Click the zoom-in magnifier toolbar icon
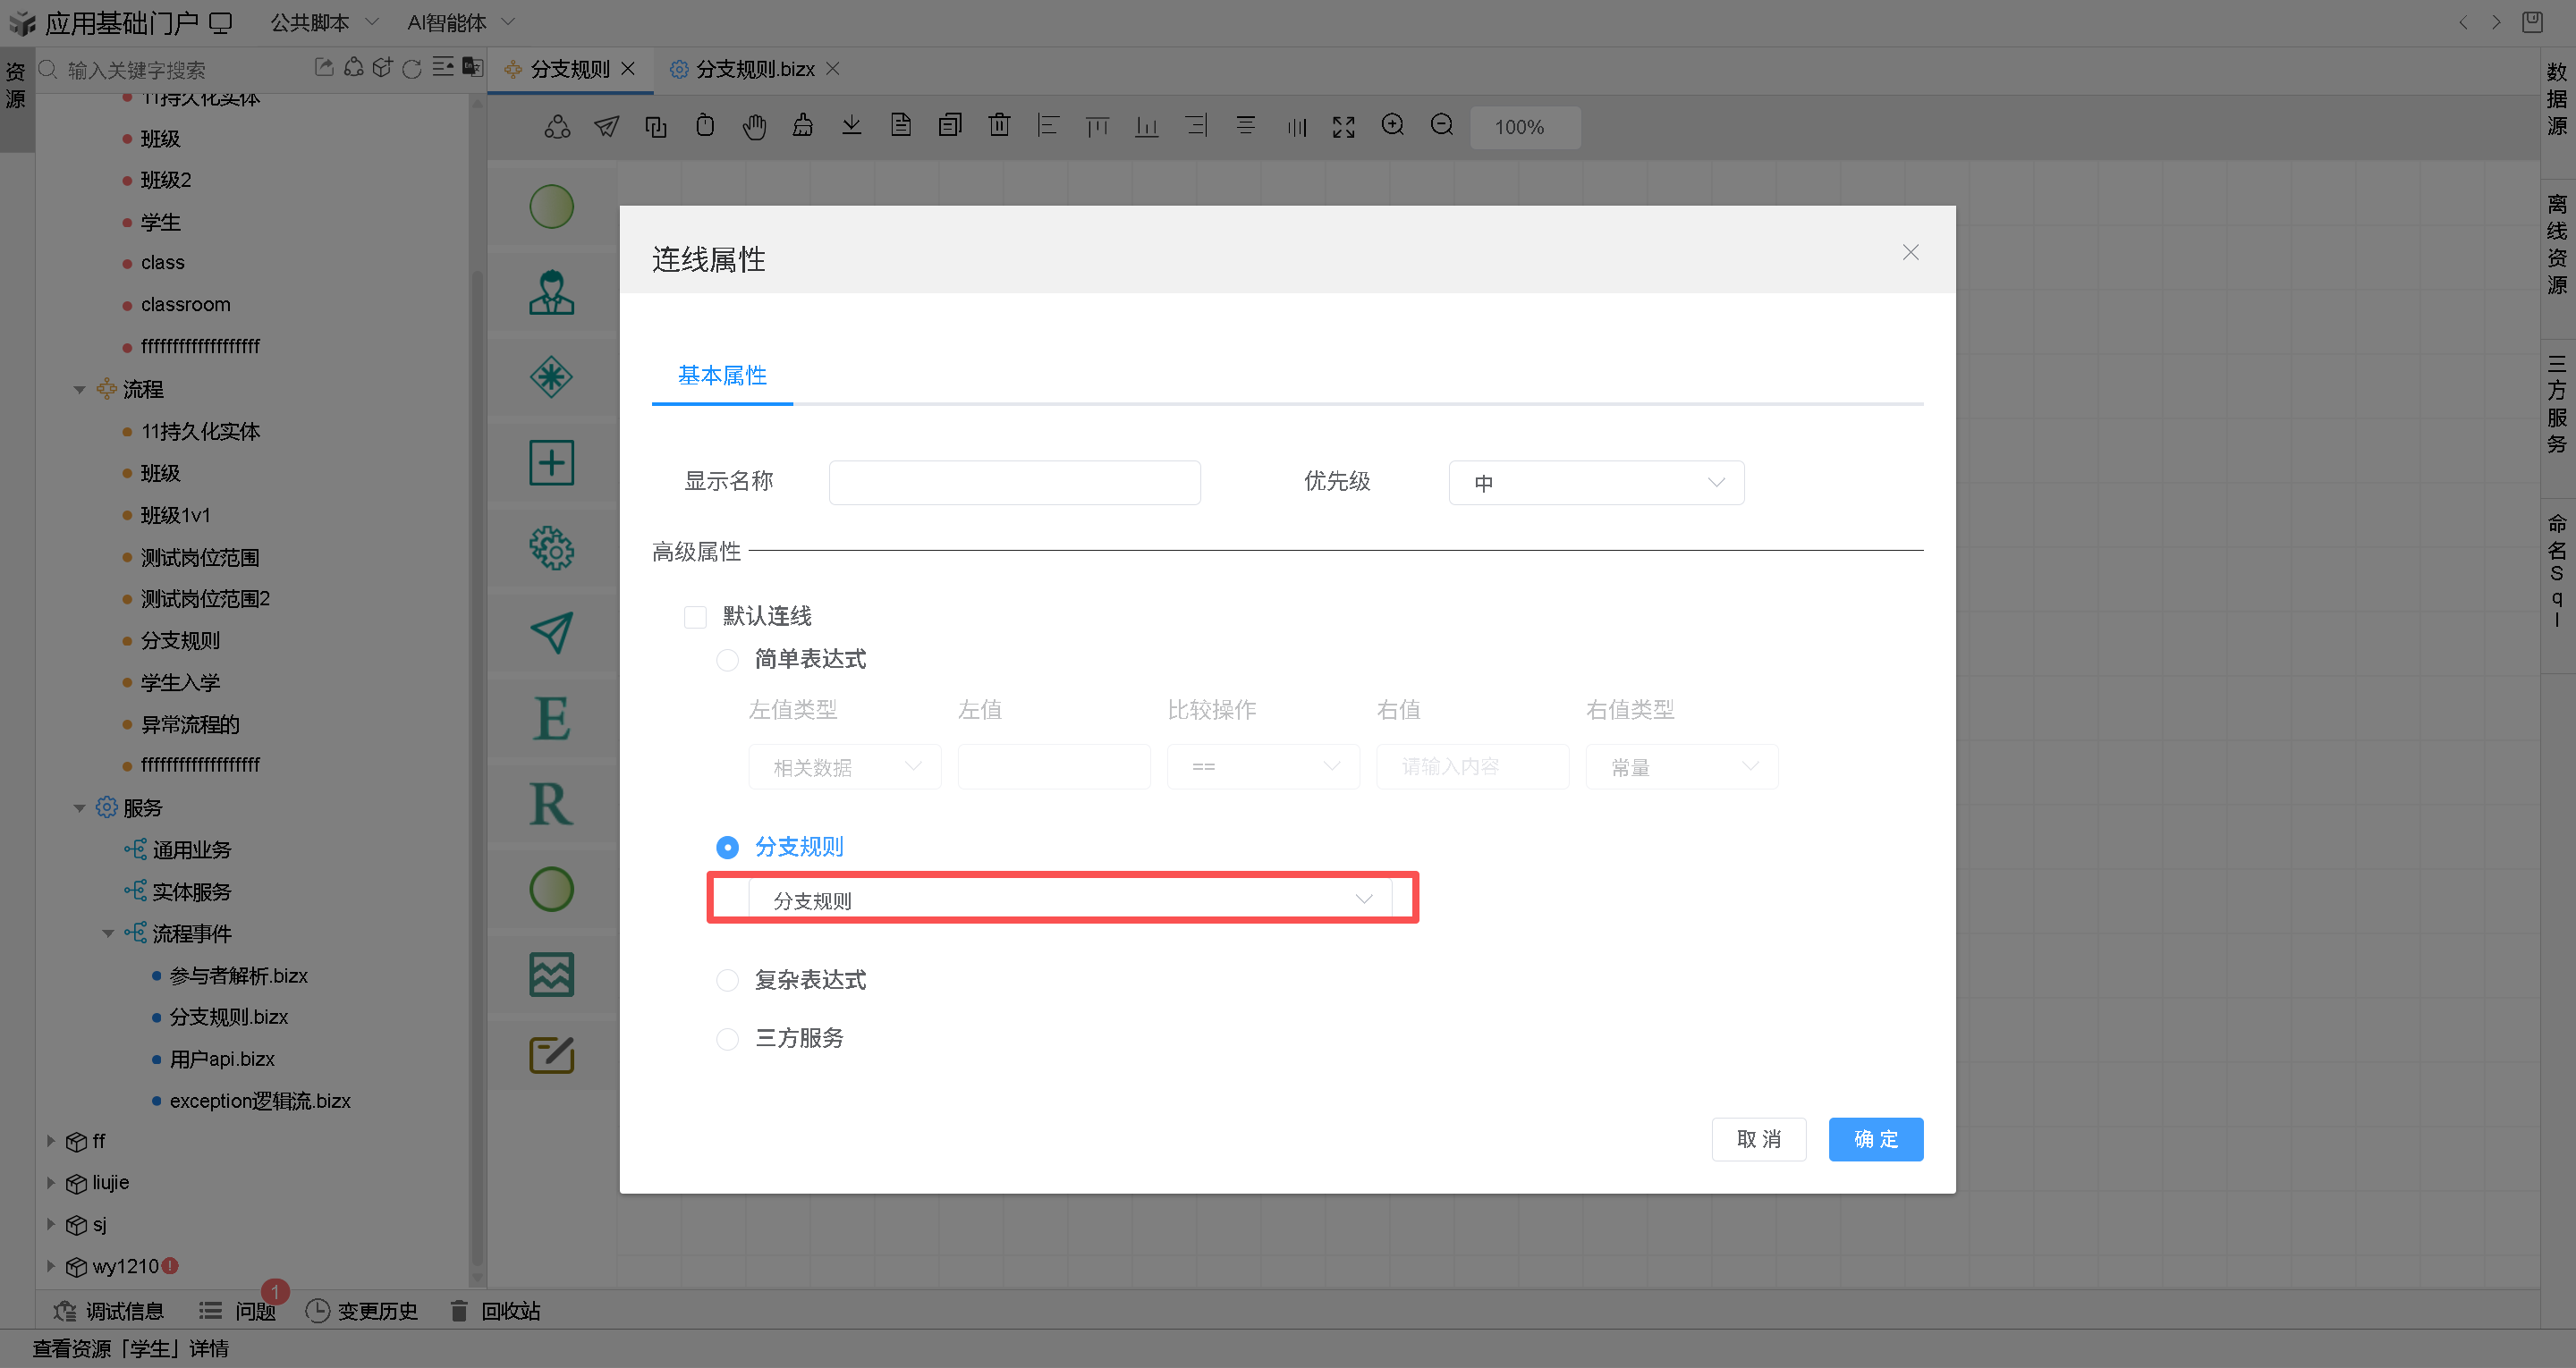 click(x=1392, y=125)
